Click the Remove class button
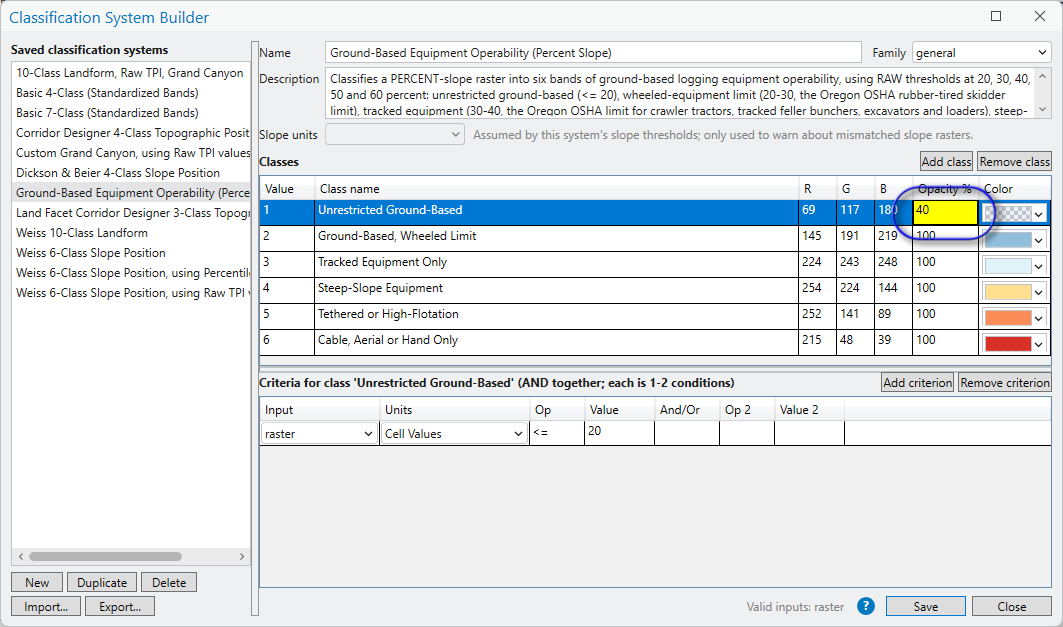1063x627 pixels. tap(1014, 161)
